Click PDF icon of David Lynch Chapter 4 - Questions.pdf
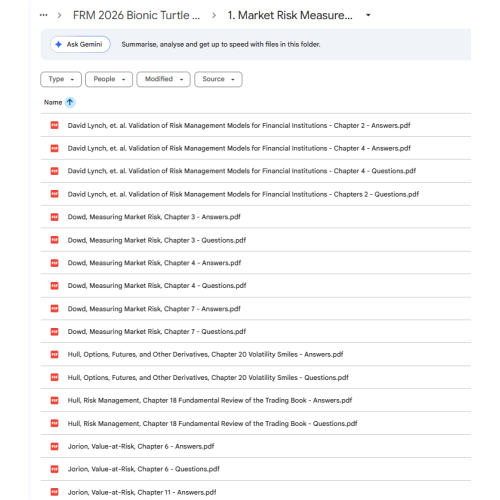This screenshot has height=500, width=500. point(55,171)
